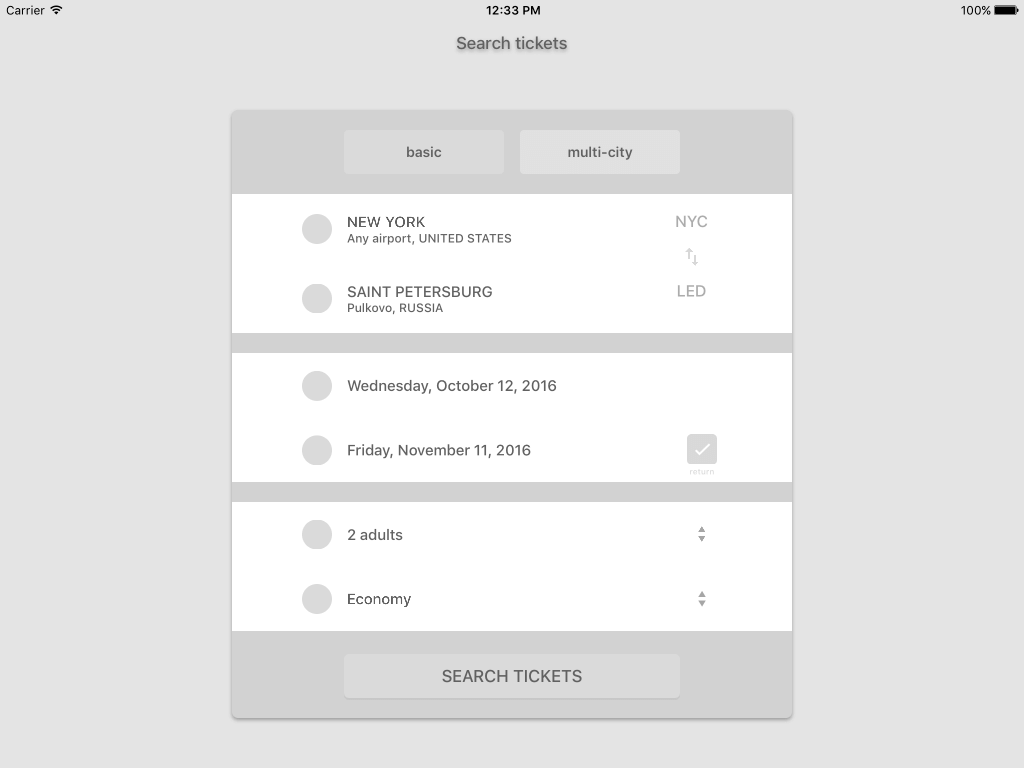Click the circle icon beside 2 adults

point(317,535)
